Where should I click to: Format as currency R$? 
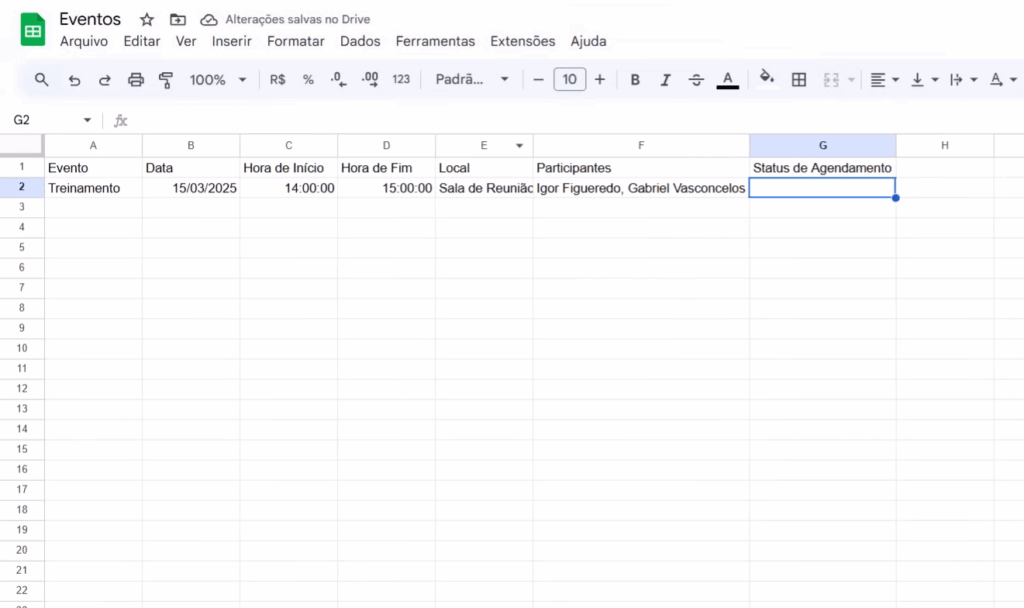pos(278,80)
